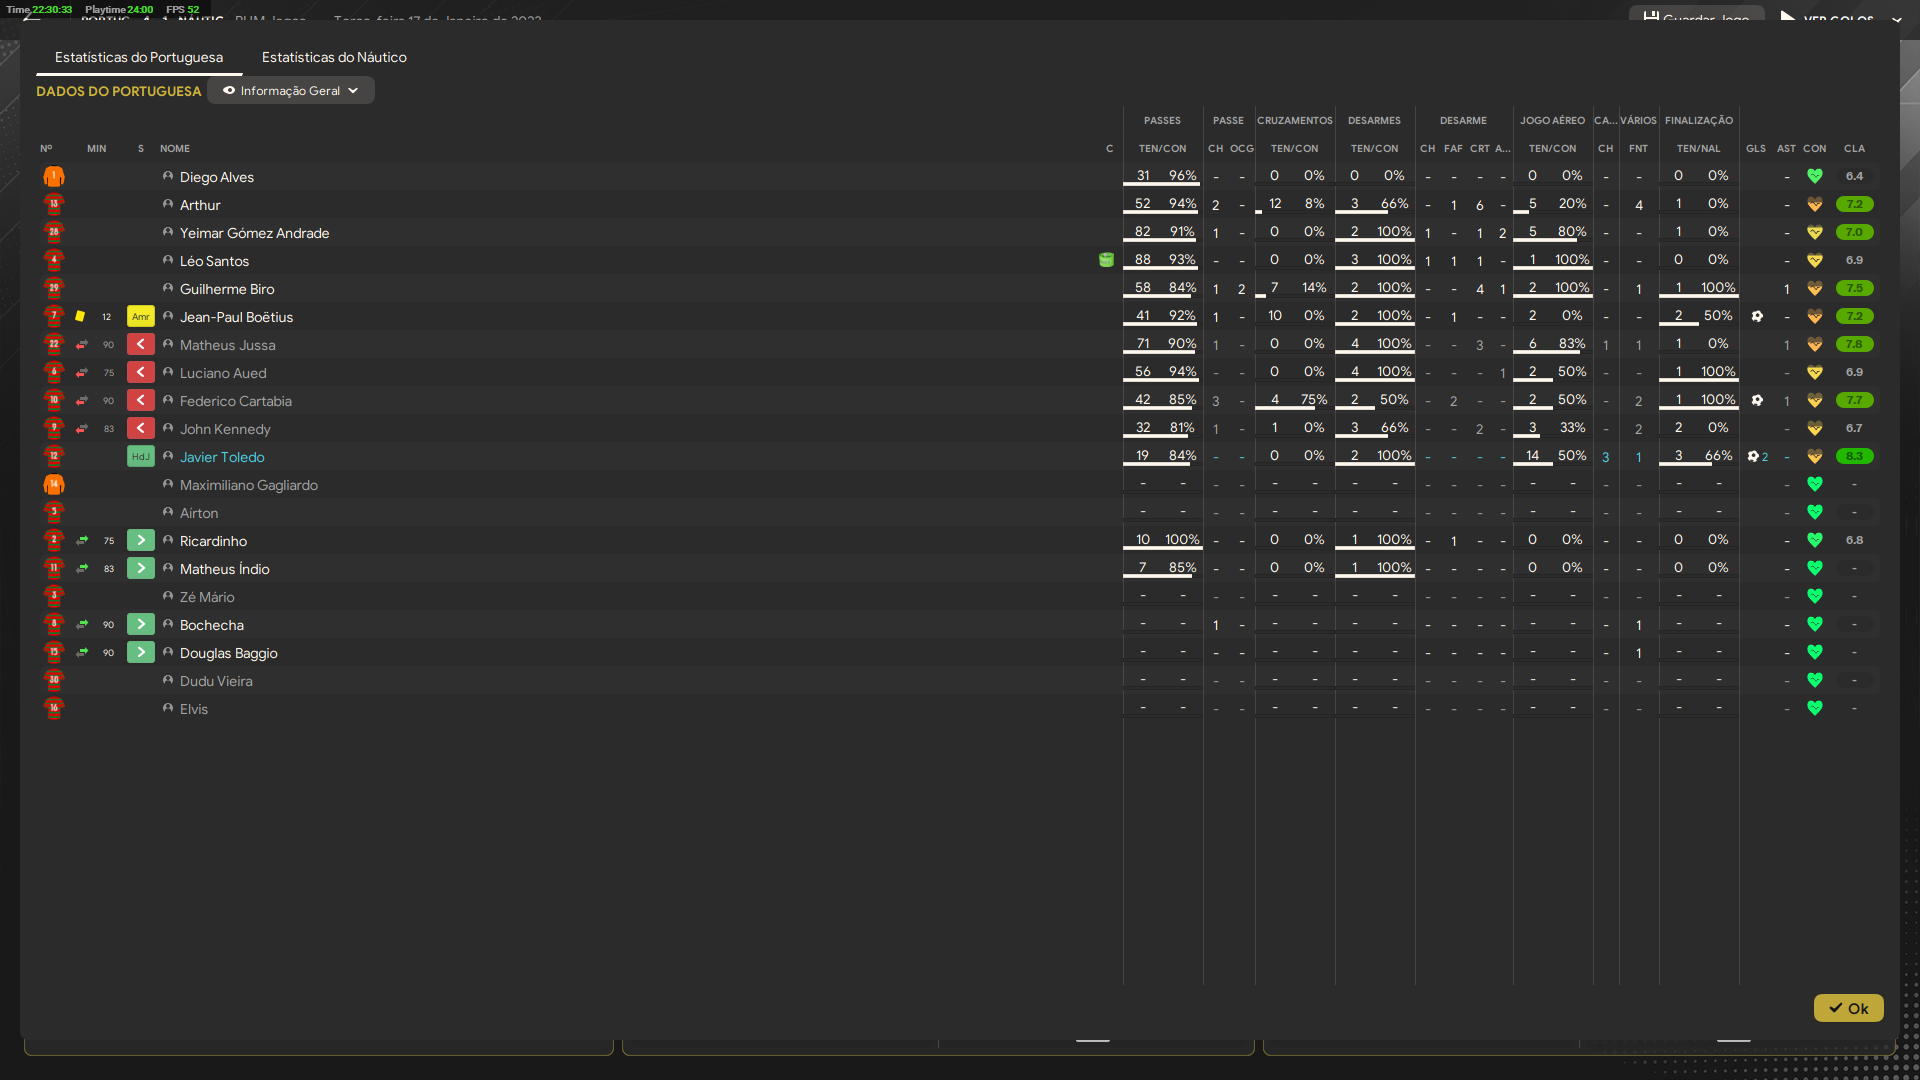Click substituted-off arrow icon for Matheus Jussa

click(82, 345)
